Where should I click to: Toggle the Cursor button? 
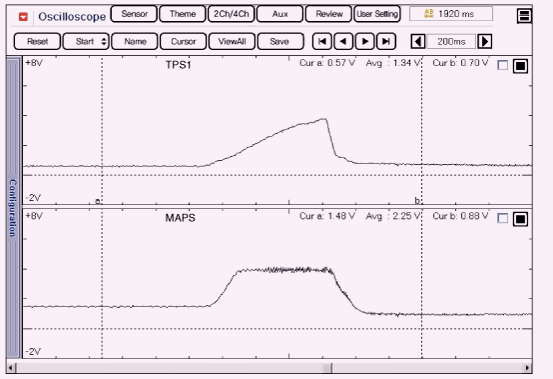[183, 42]
